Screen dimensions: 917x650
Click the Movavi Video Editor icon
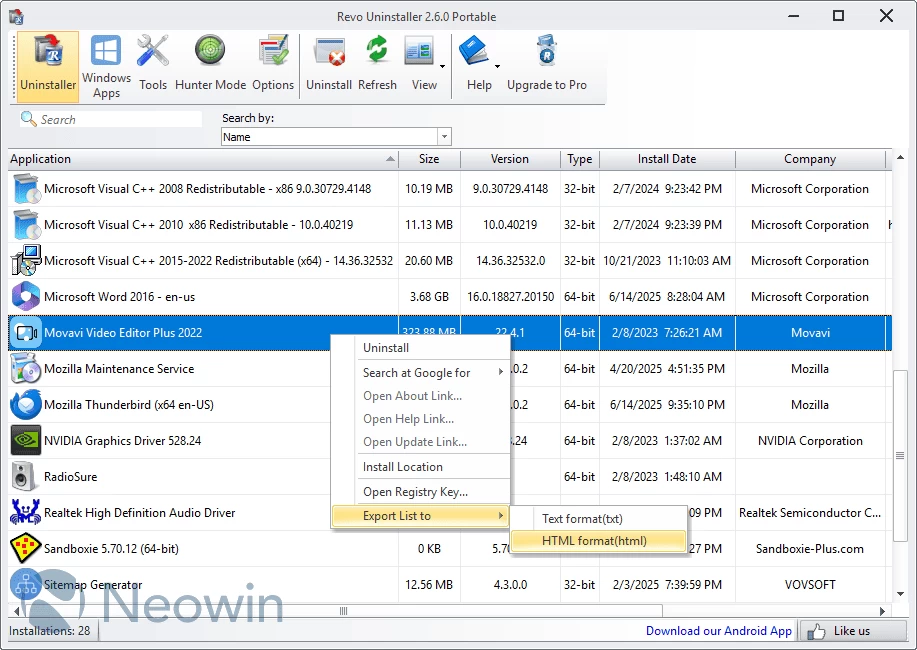click(26, 333)
